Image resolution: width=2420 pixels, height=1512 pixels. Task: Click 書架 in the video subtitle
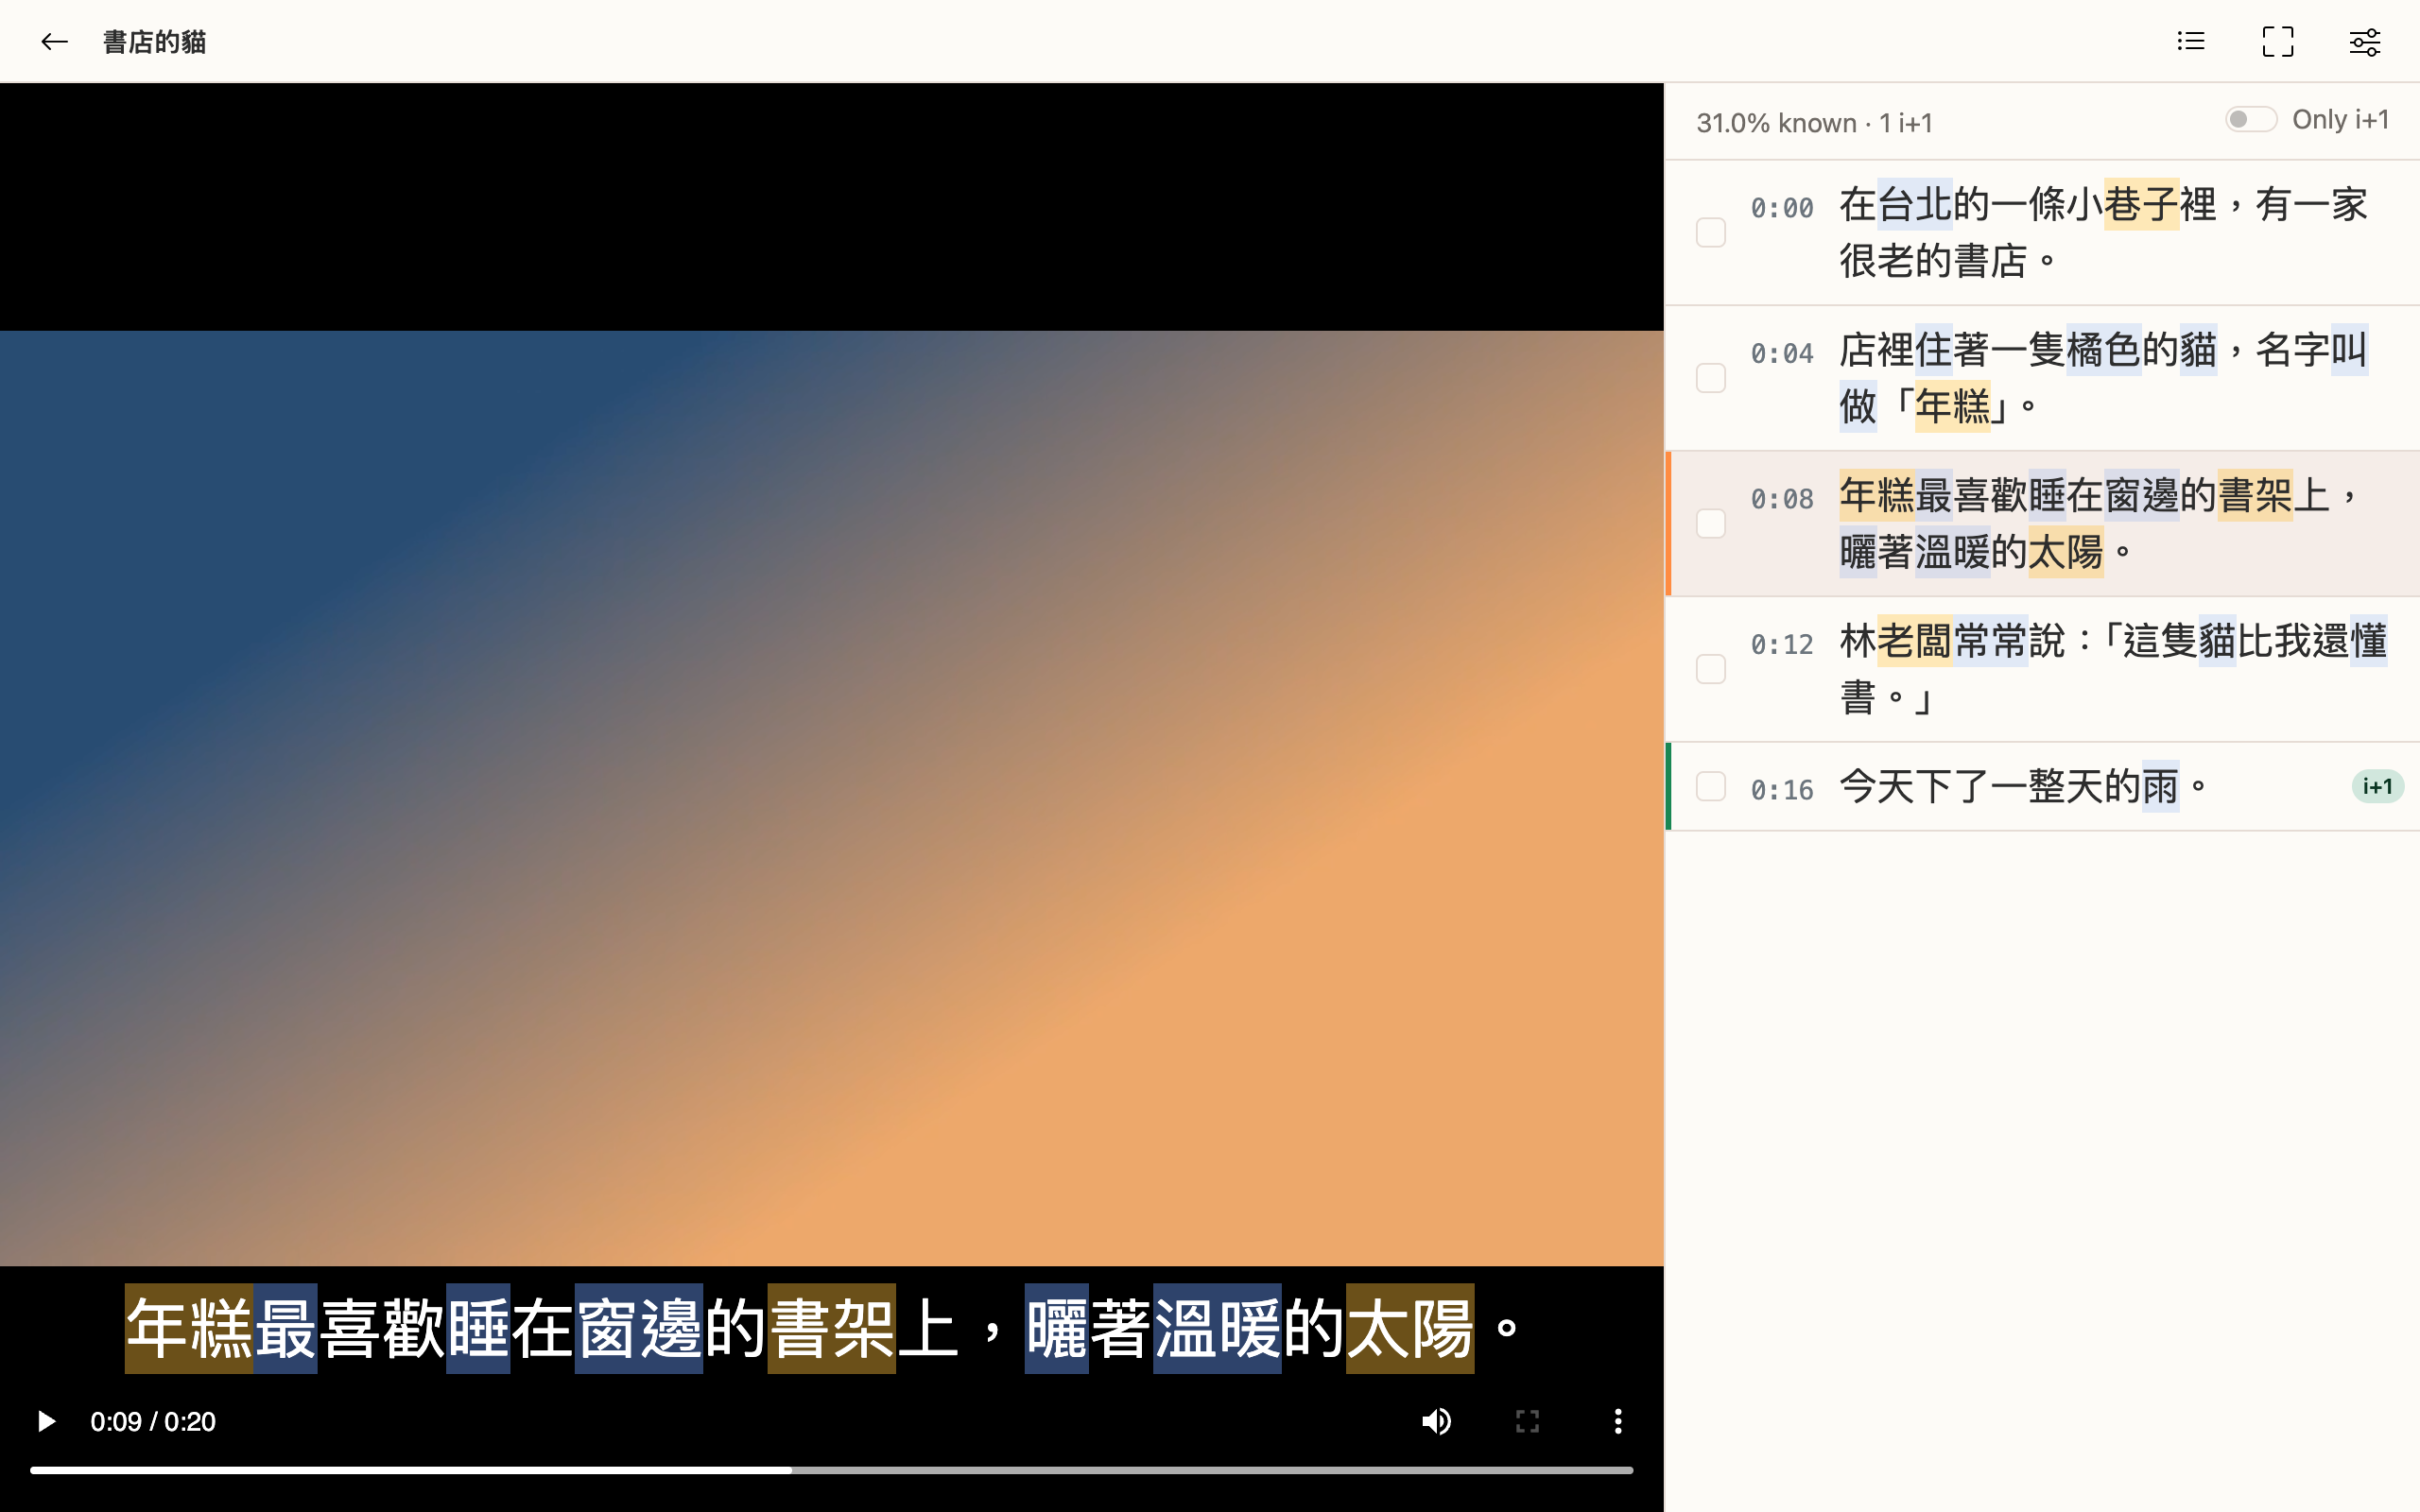pyautogui.click(x=831, y=1328)
